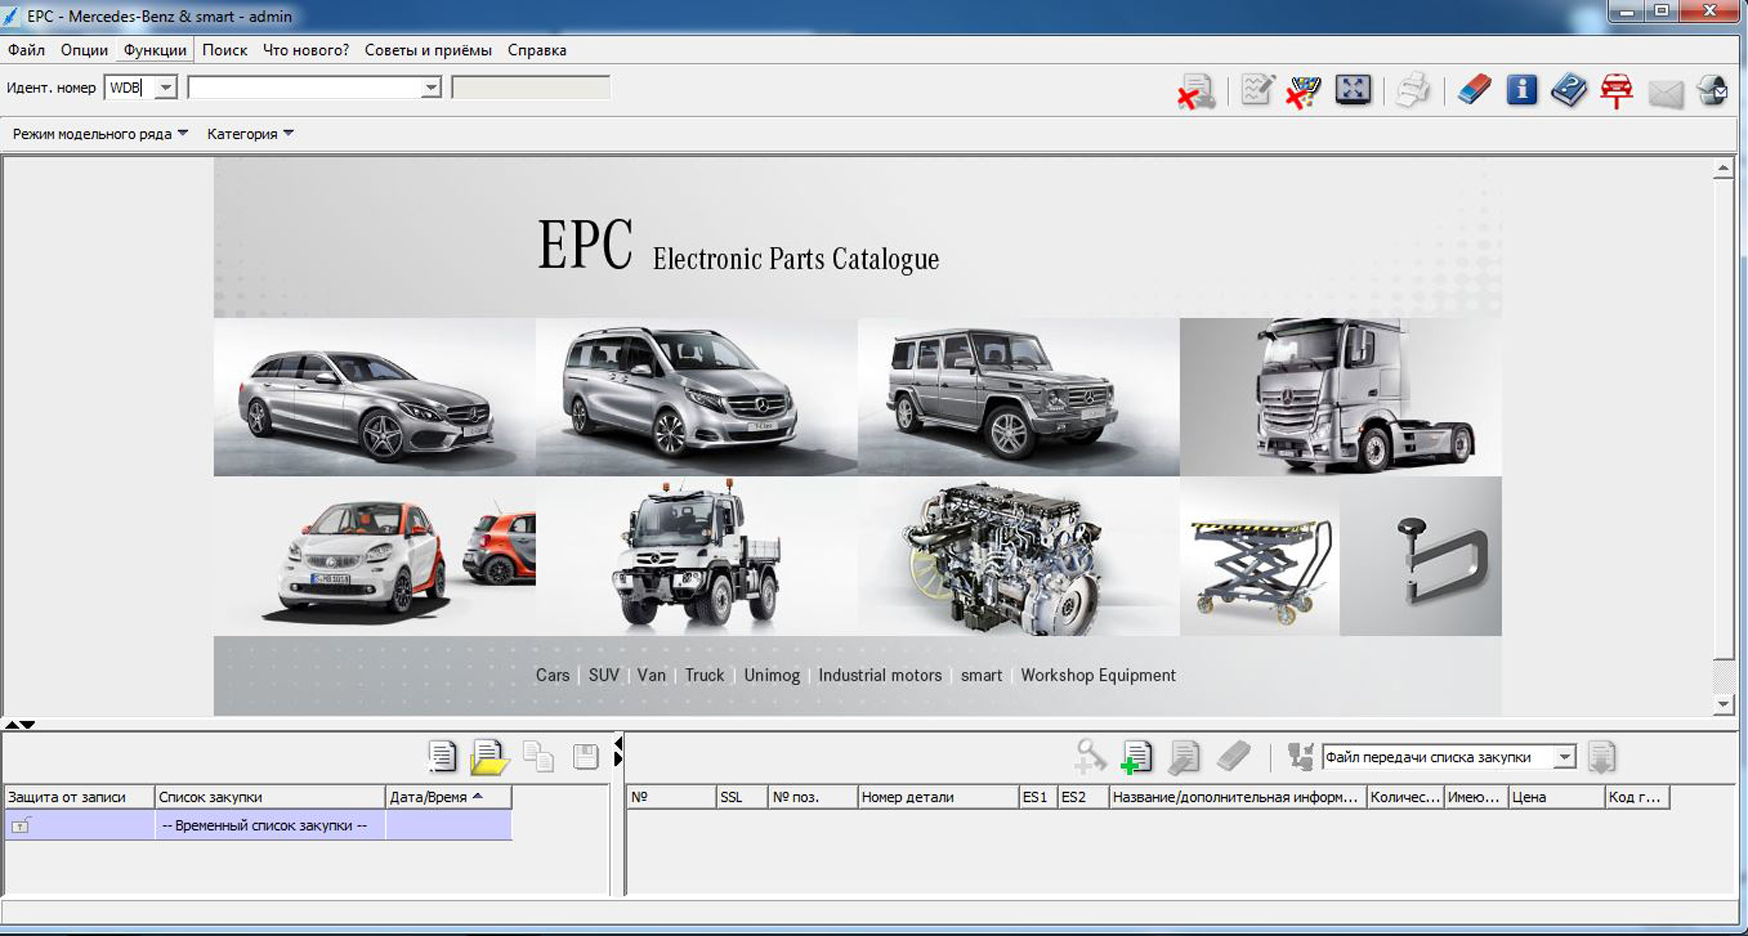Open the WDB ident number prefix dropdown
Viewport: 1748px width, 936px height.
[x=166, y=88]
